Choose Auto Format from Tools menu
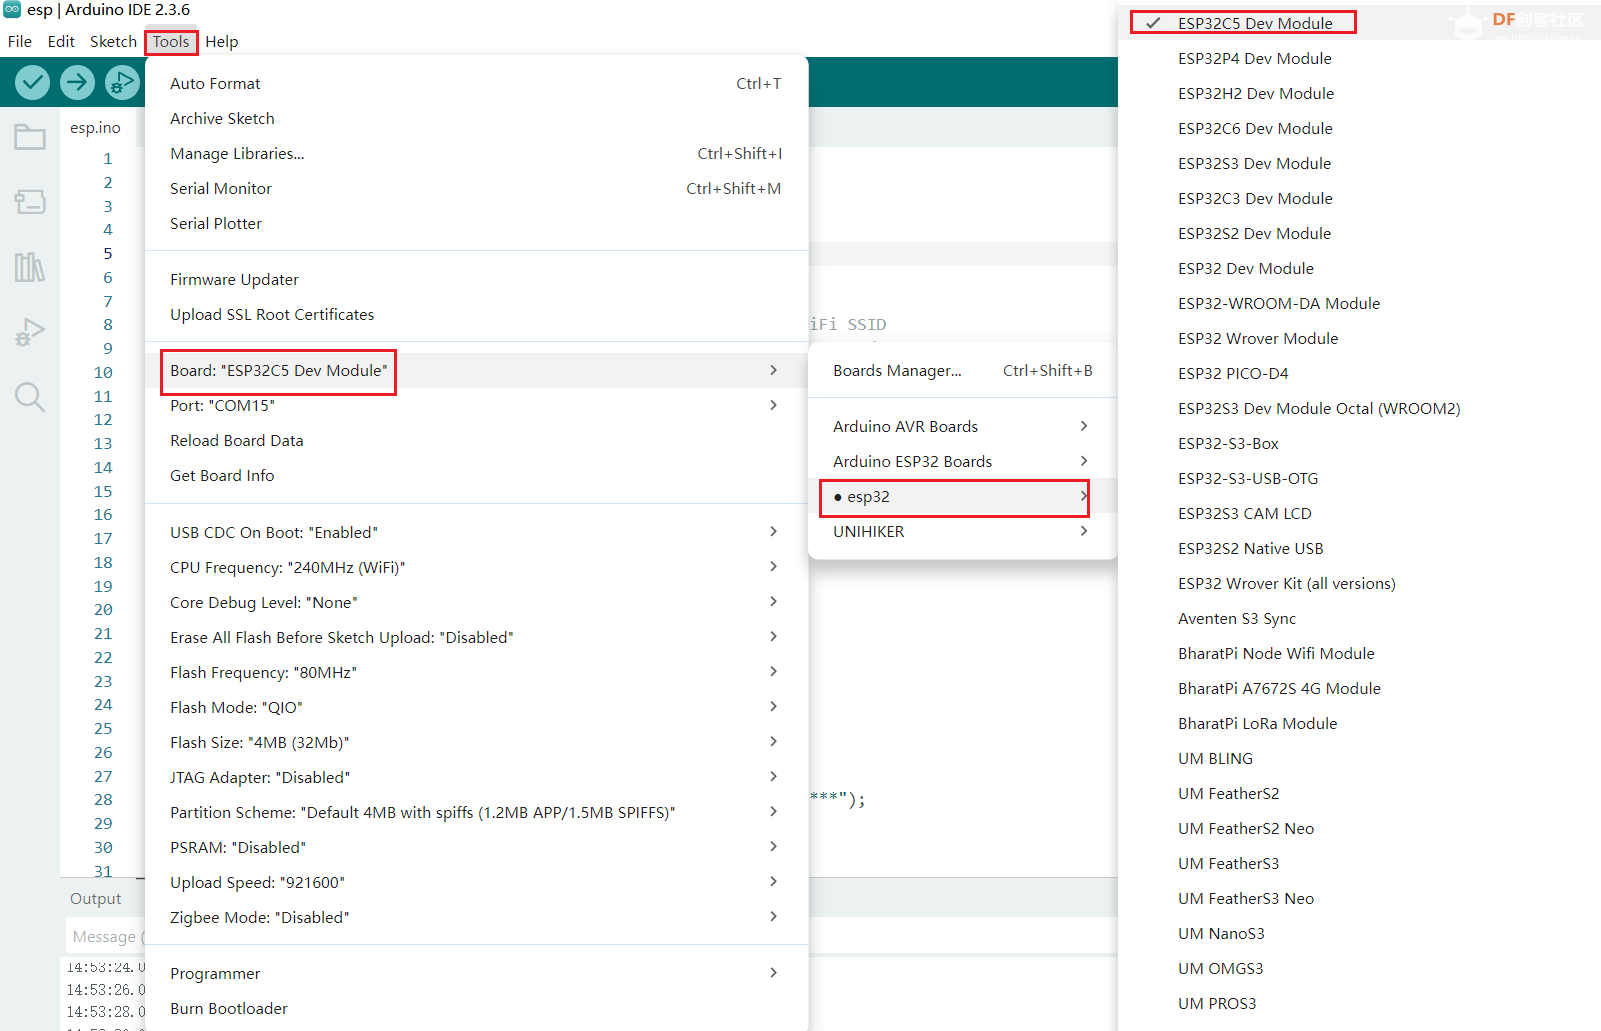The image size is (1601, 1031). 476,84
